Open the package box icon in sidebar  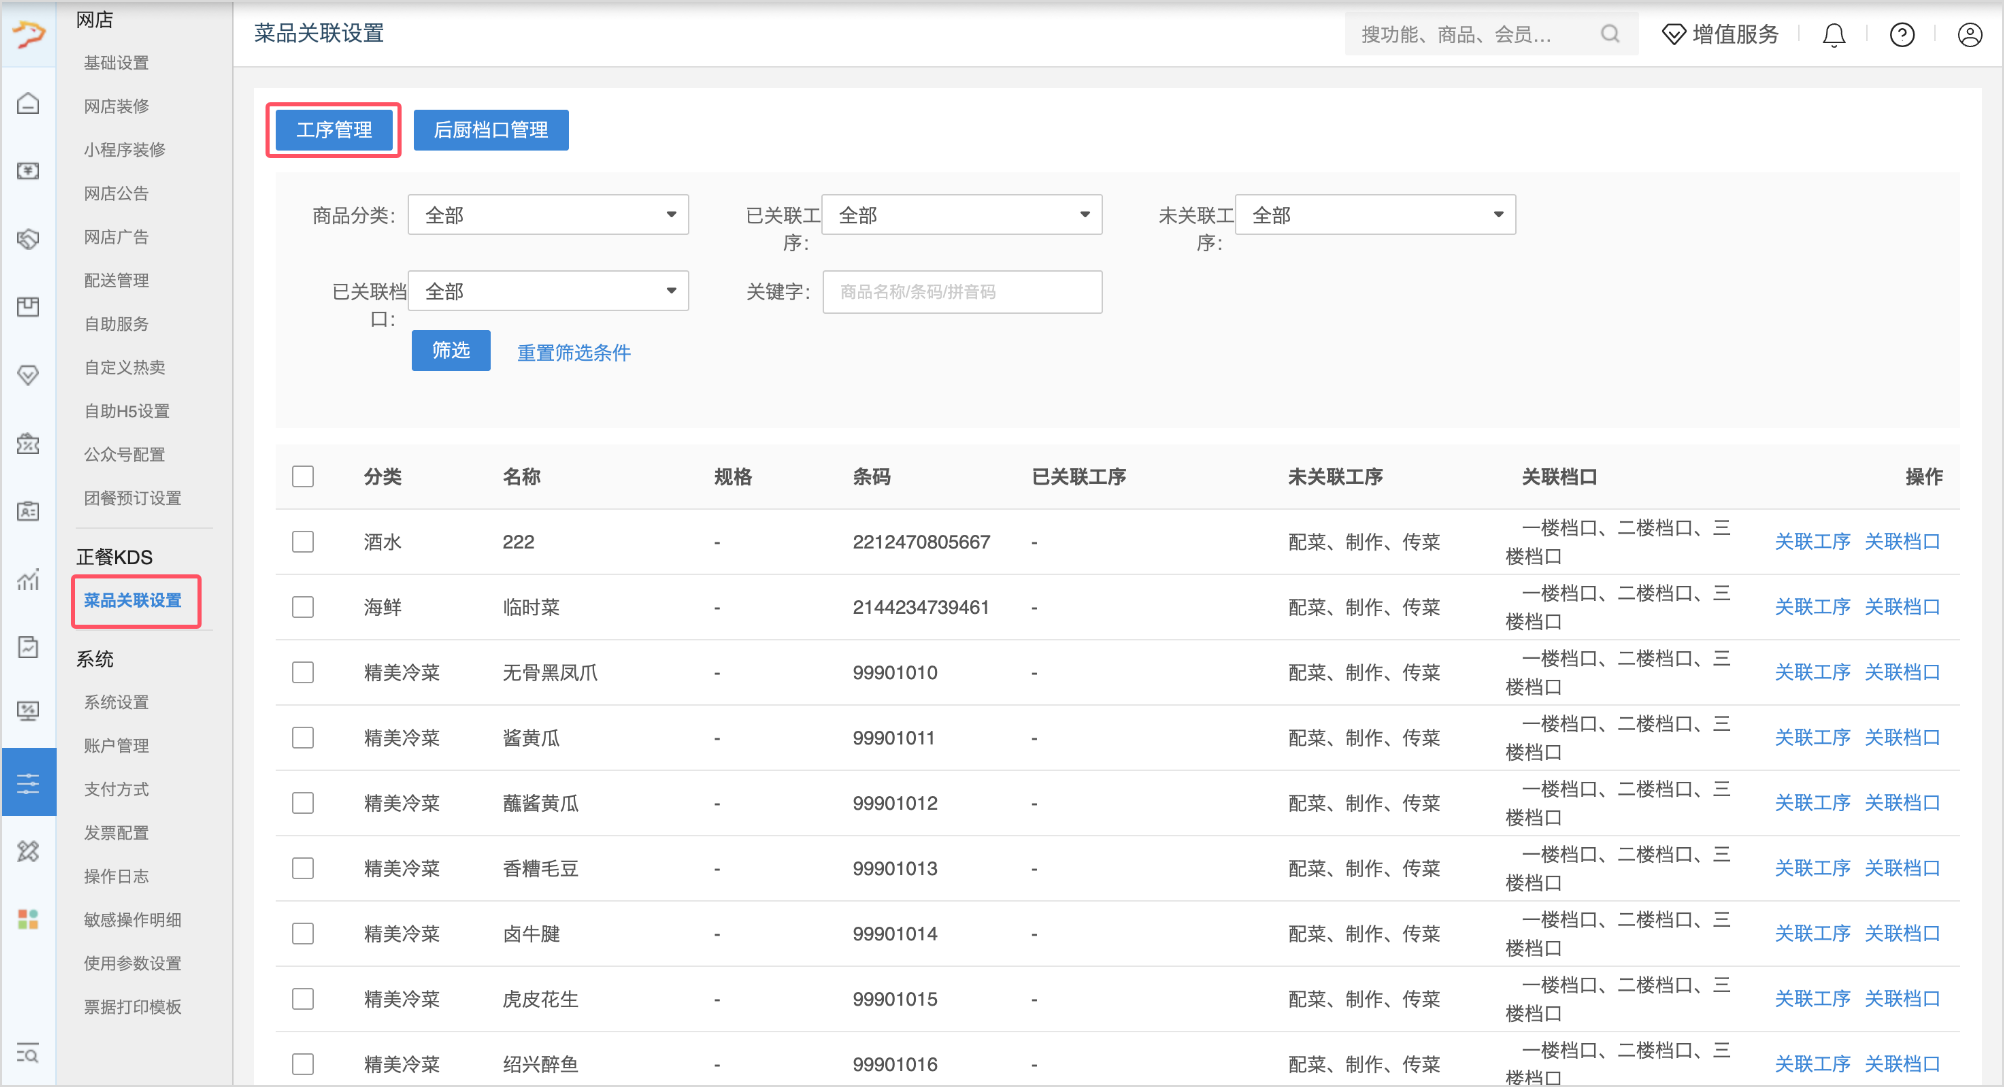28,307
